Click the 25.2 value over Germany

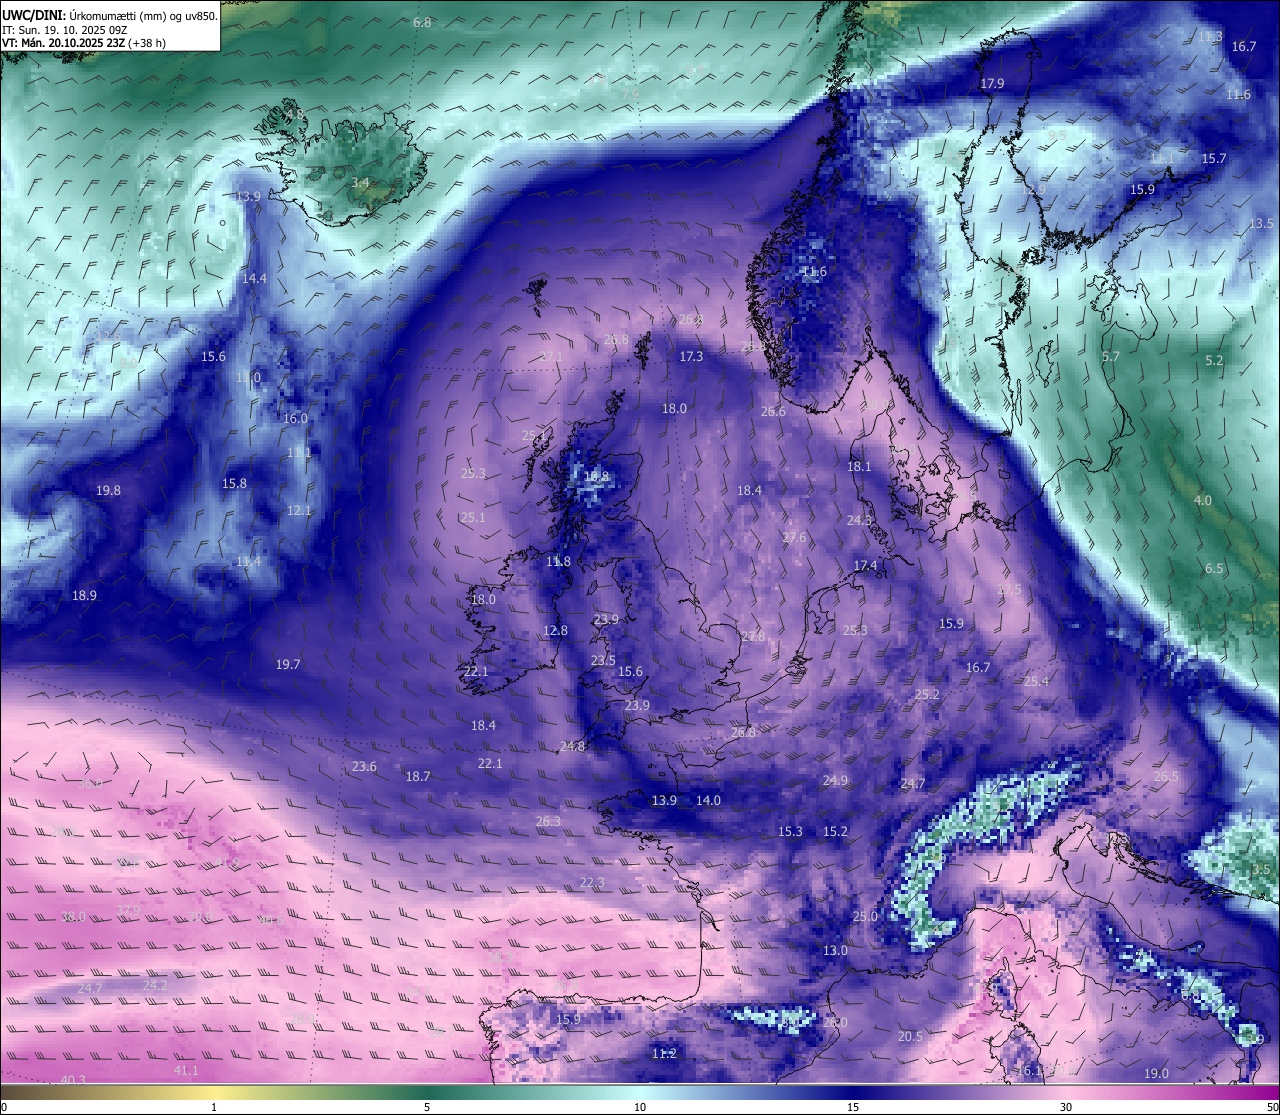(x=927, y=695)
